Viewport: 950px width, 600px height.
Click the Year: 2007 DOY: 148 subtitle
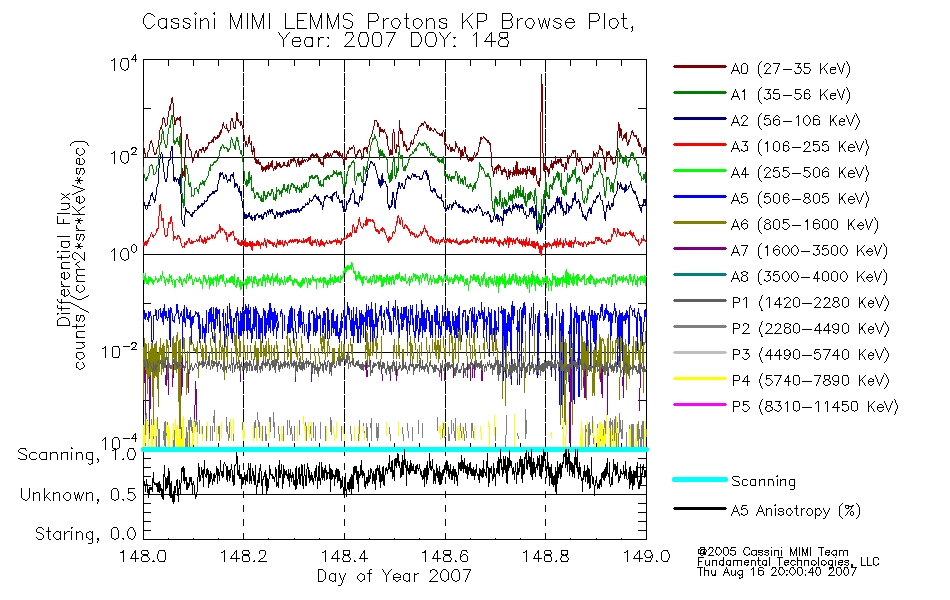tap(394, 41)
